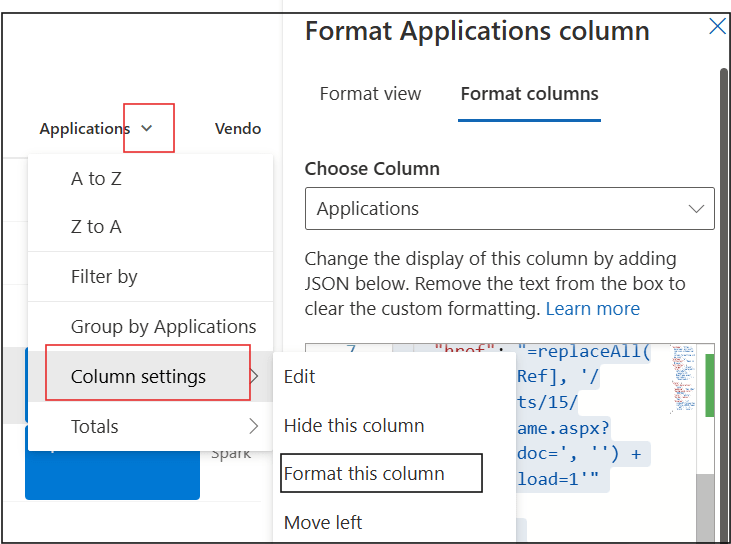Close the Format Applications column panel
This screenshot has height=544, width=731.
(x=717, y=27)
